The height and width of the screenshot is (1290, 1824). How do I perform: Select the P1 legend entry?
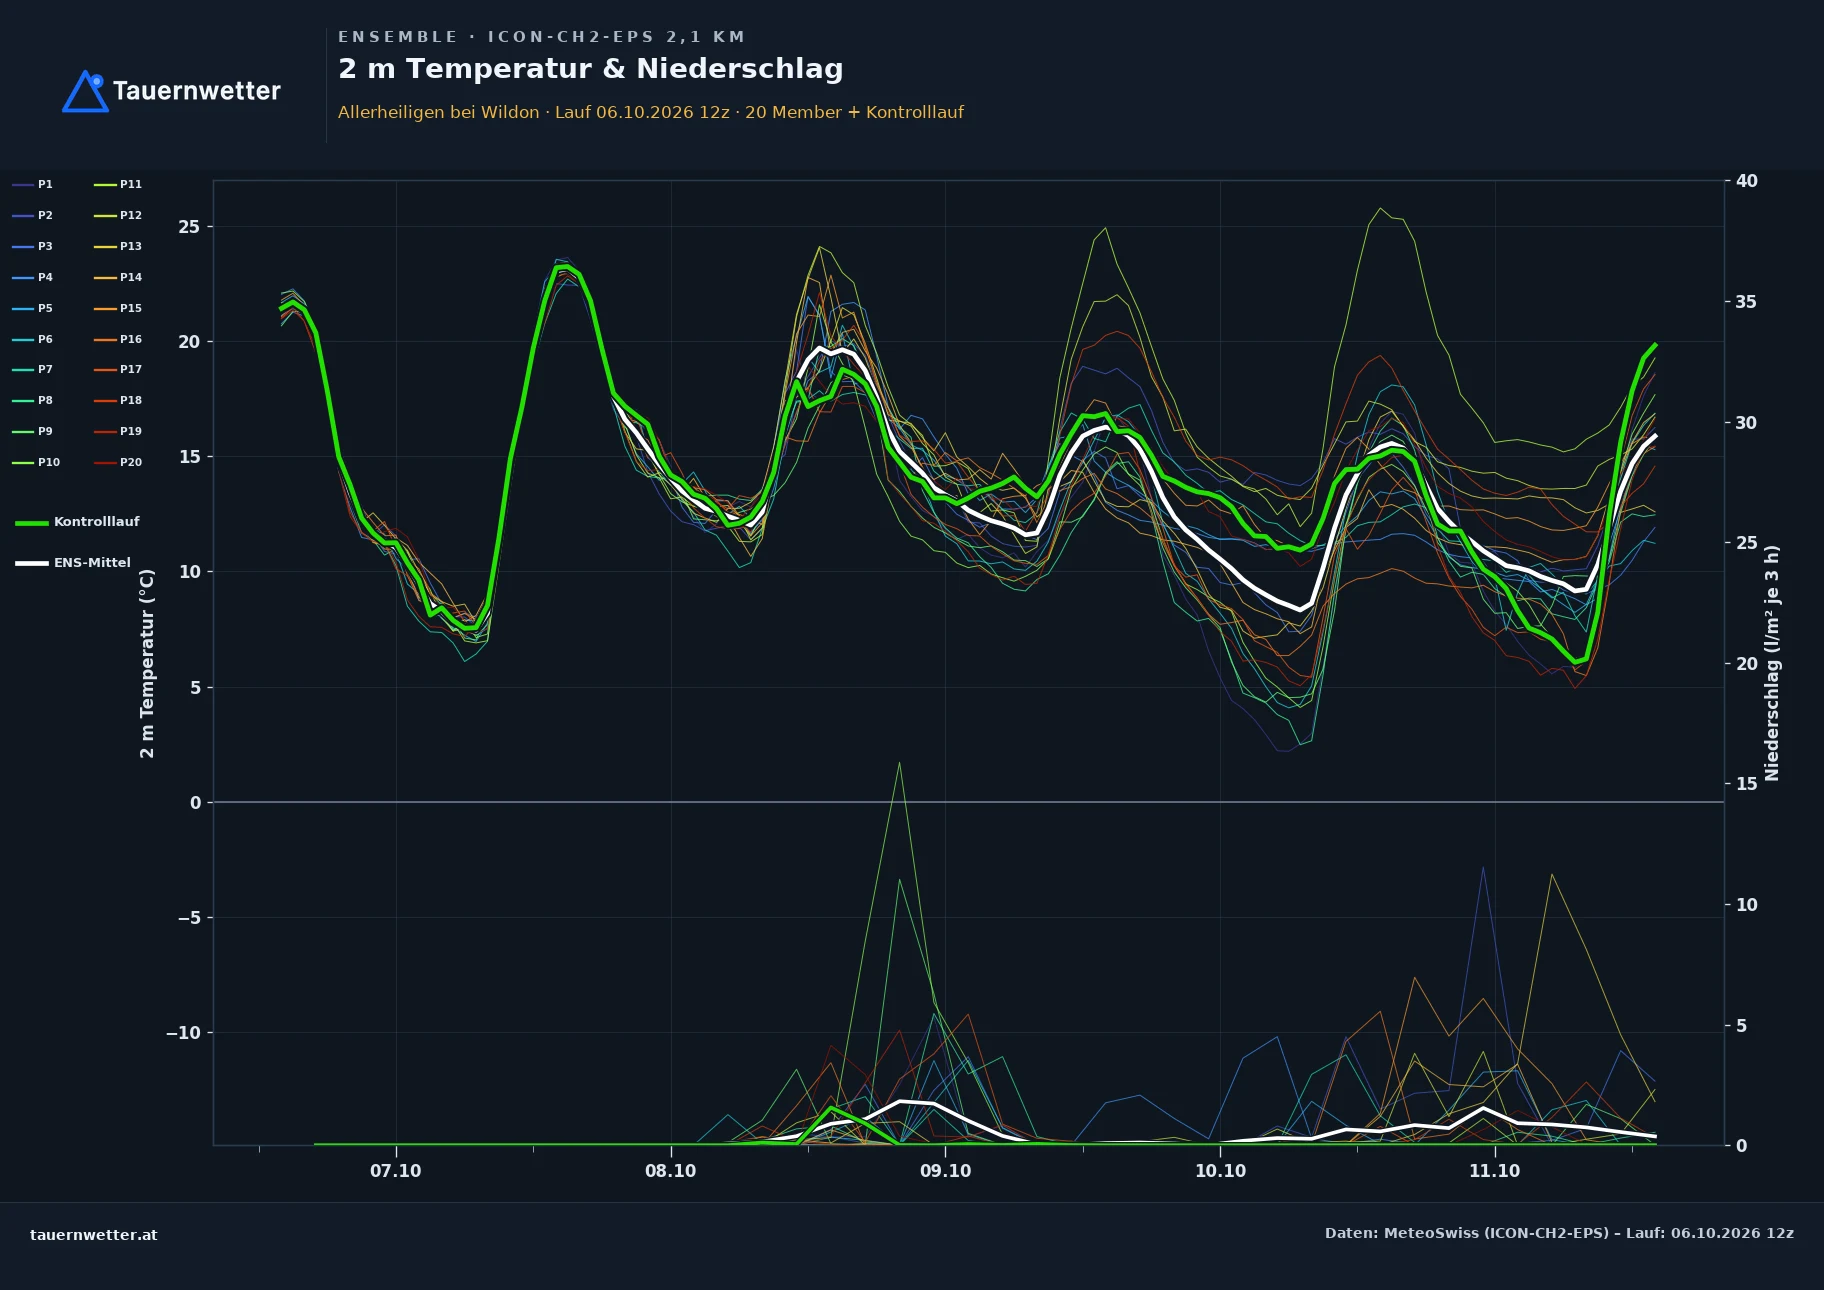(33, 184)
